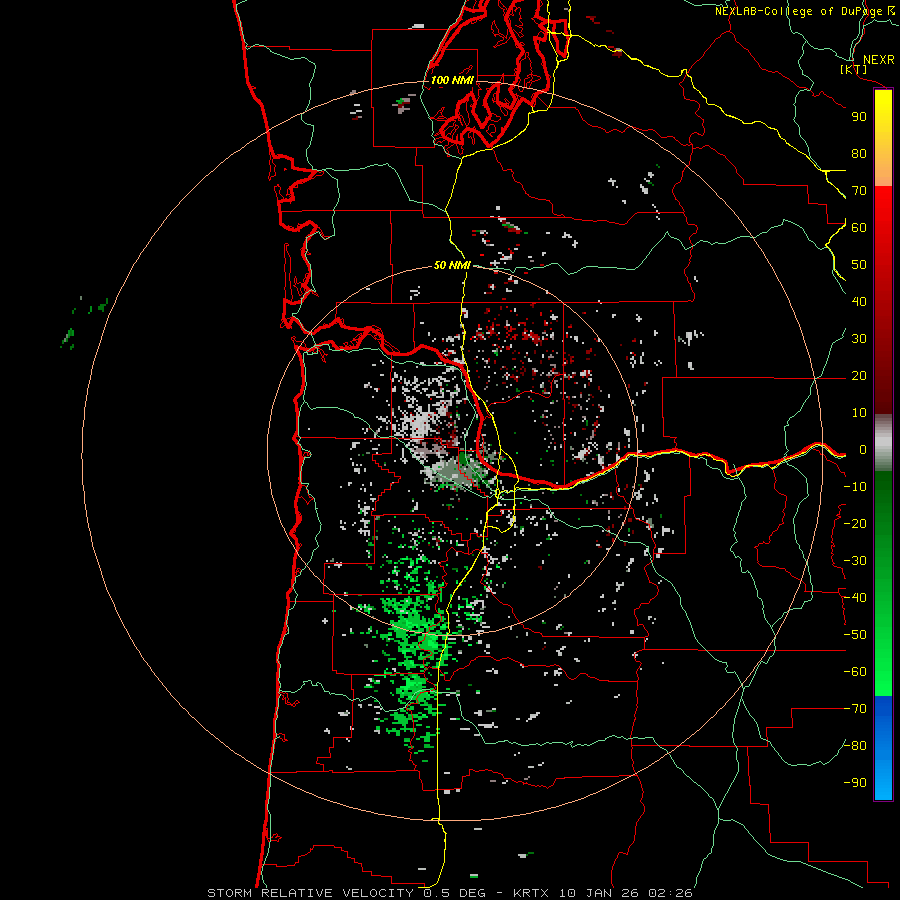The height and width of the screenshot is (900, 900).
Task: Click the -20 value on the velocity scale
Action: click(x=855, y=523)
